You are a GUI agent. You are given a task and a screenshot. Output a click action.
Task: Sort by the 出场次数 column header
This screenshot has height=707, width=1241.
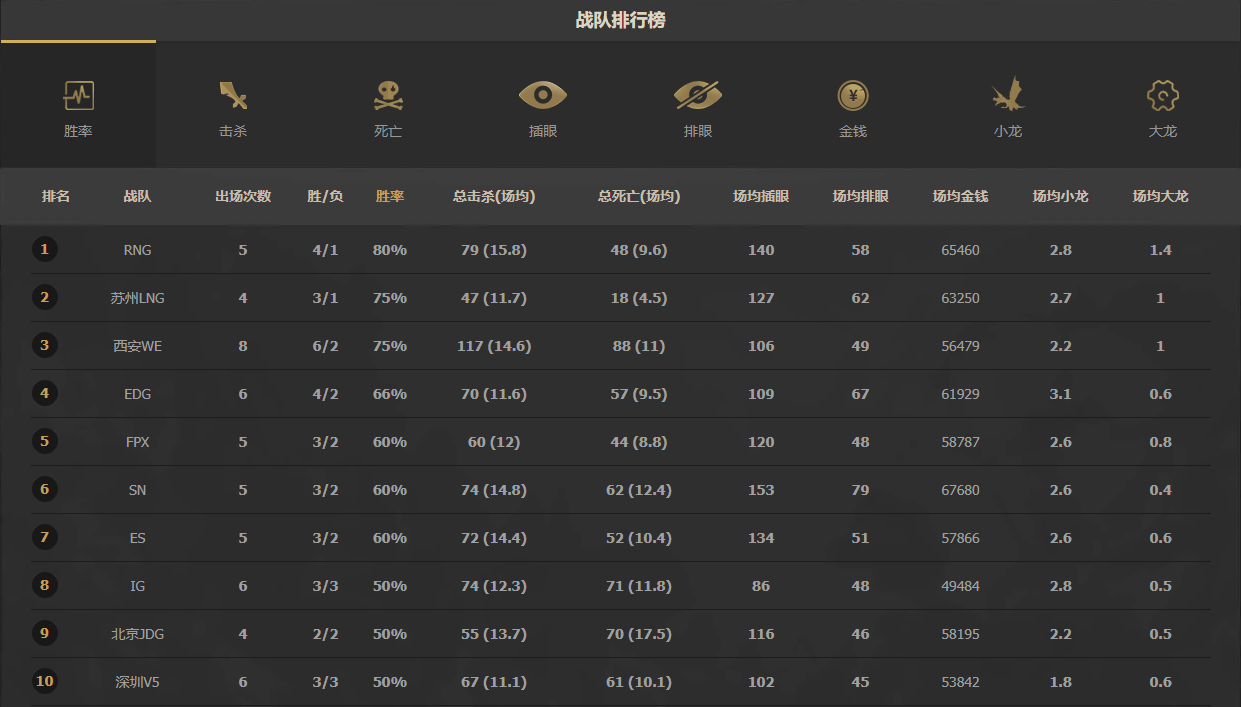pyautogui.click(x=243, y=197)
